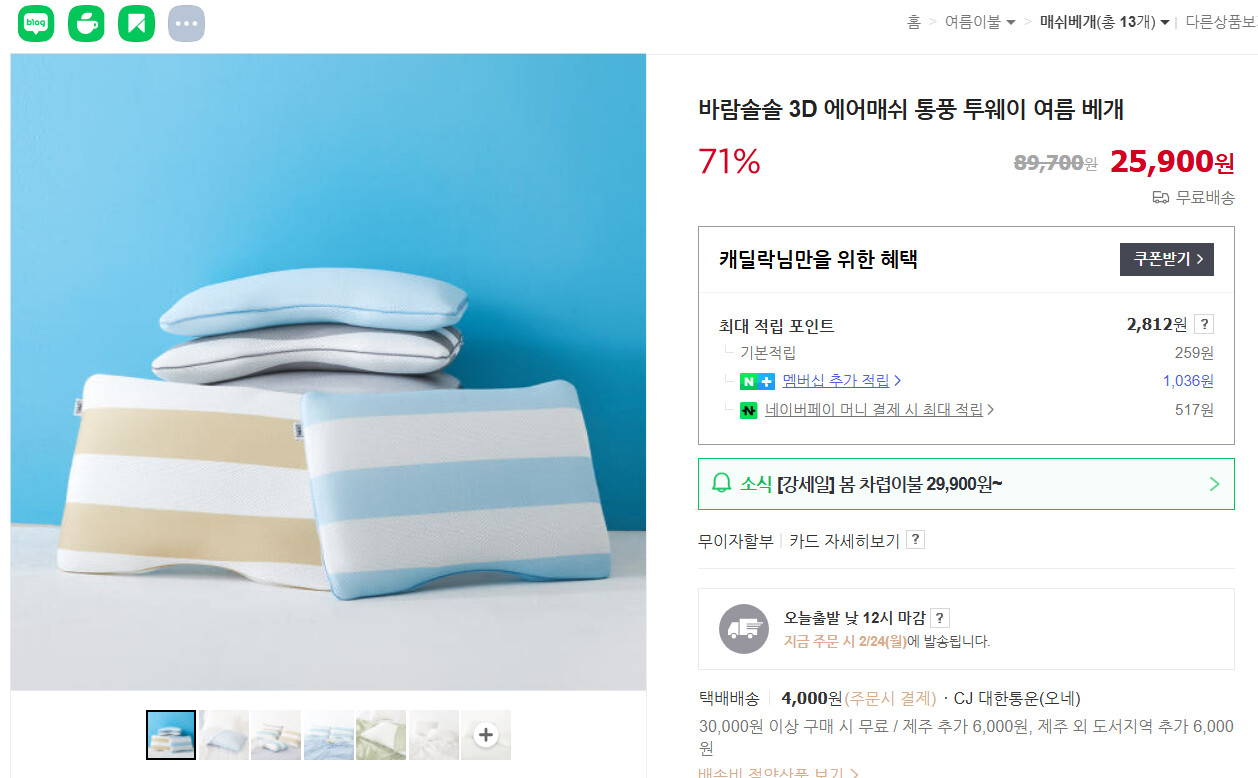Image resolution: width=1258 pixels, height=778 pixels.
Task: Open more sharing options ellipsis icon
Action: point(186,23)
